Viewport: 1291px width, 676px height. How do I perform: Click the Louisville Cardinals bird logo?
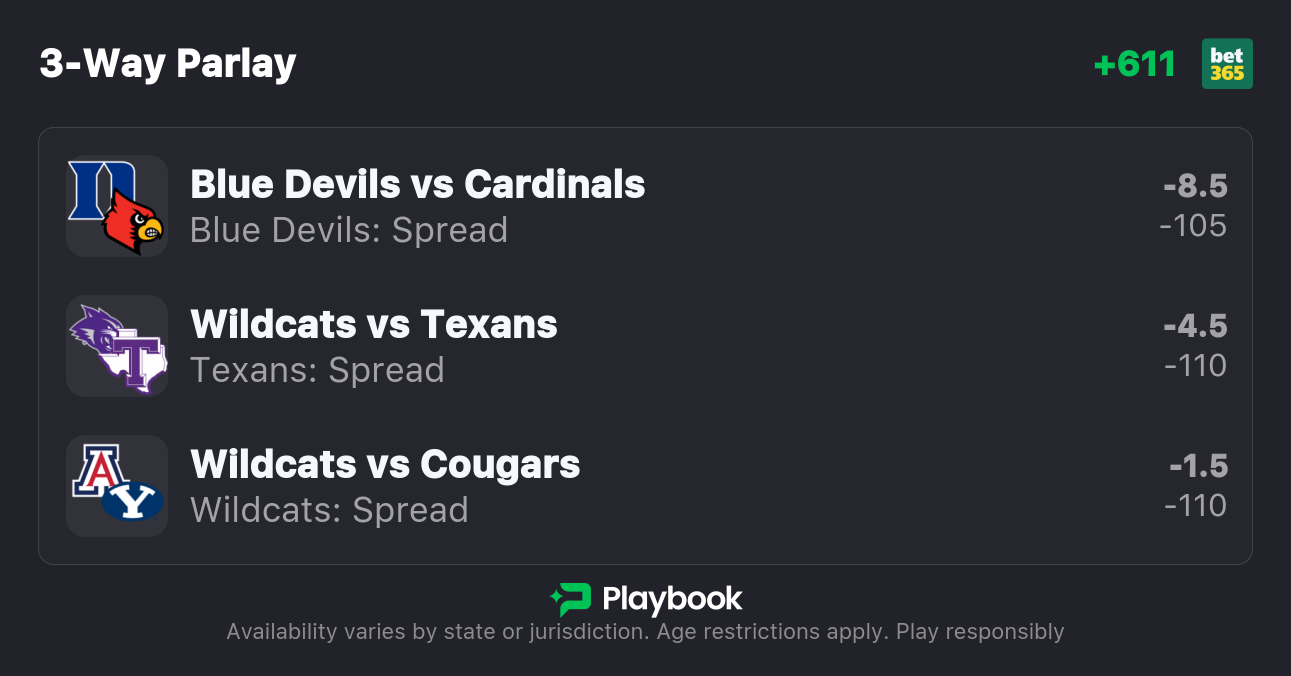(x=134, y=224)
